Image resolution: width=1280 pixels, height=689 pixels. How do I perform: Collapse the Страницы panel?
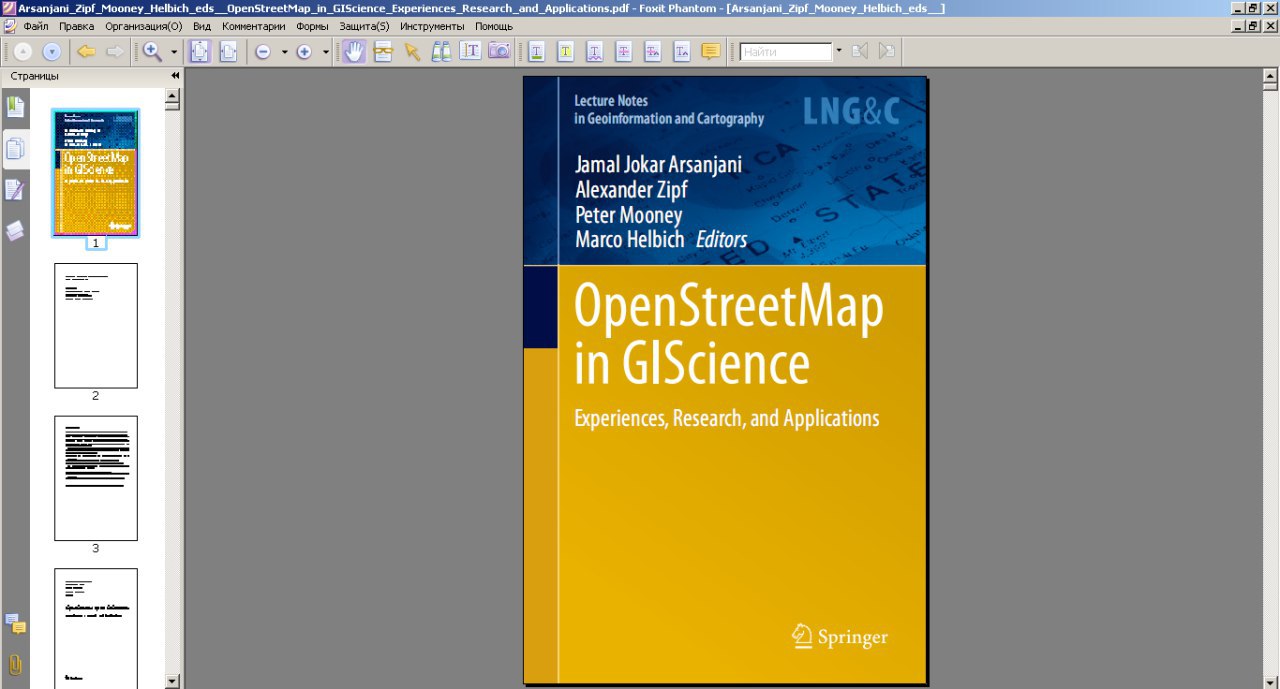pyautogui.click(x=175, y=76)
